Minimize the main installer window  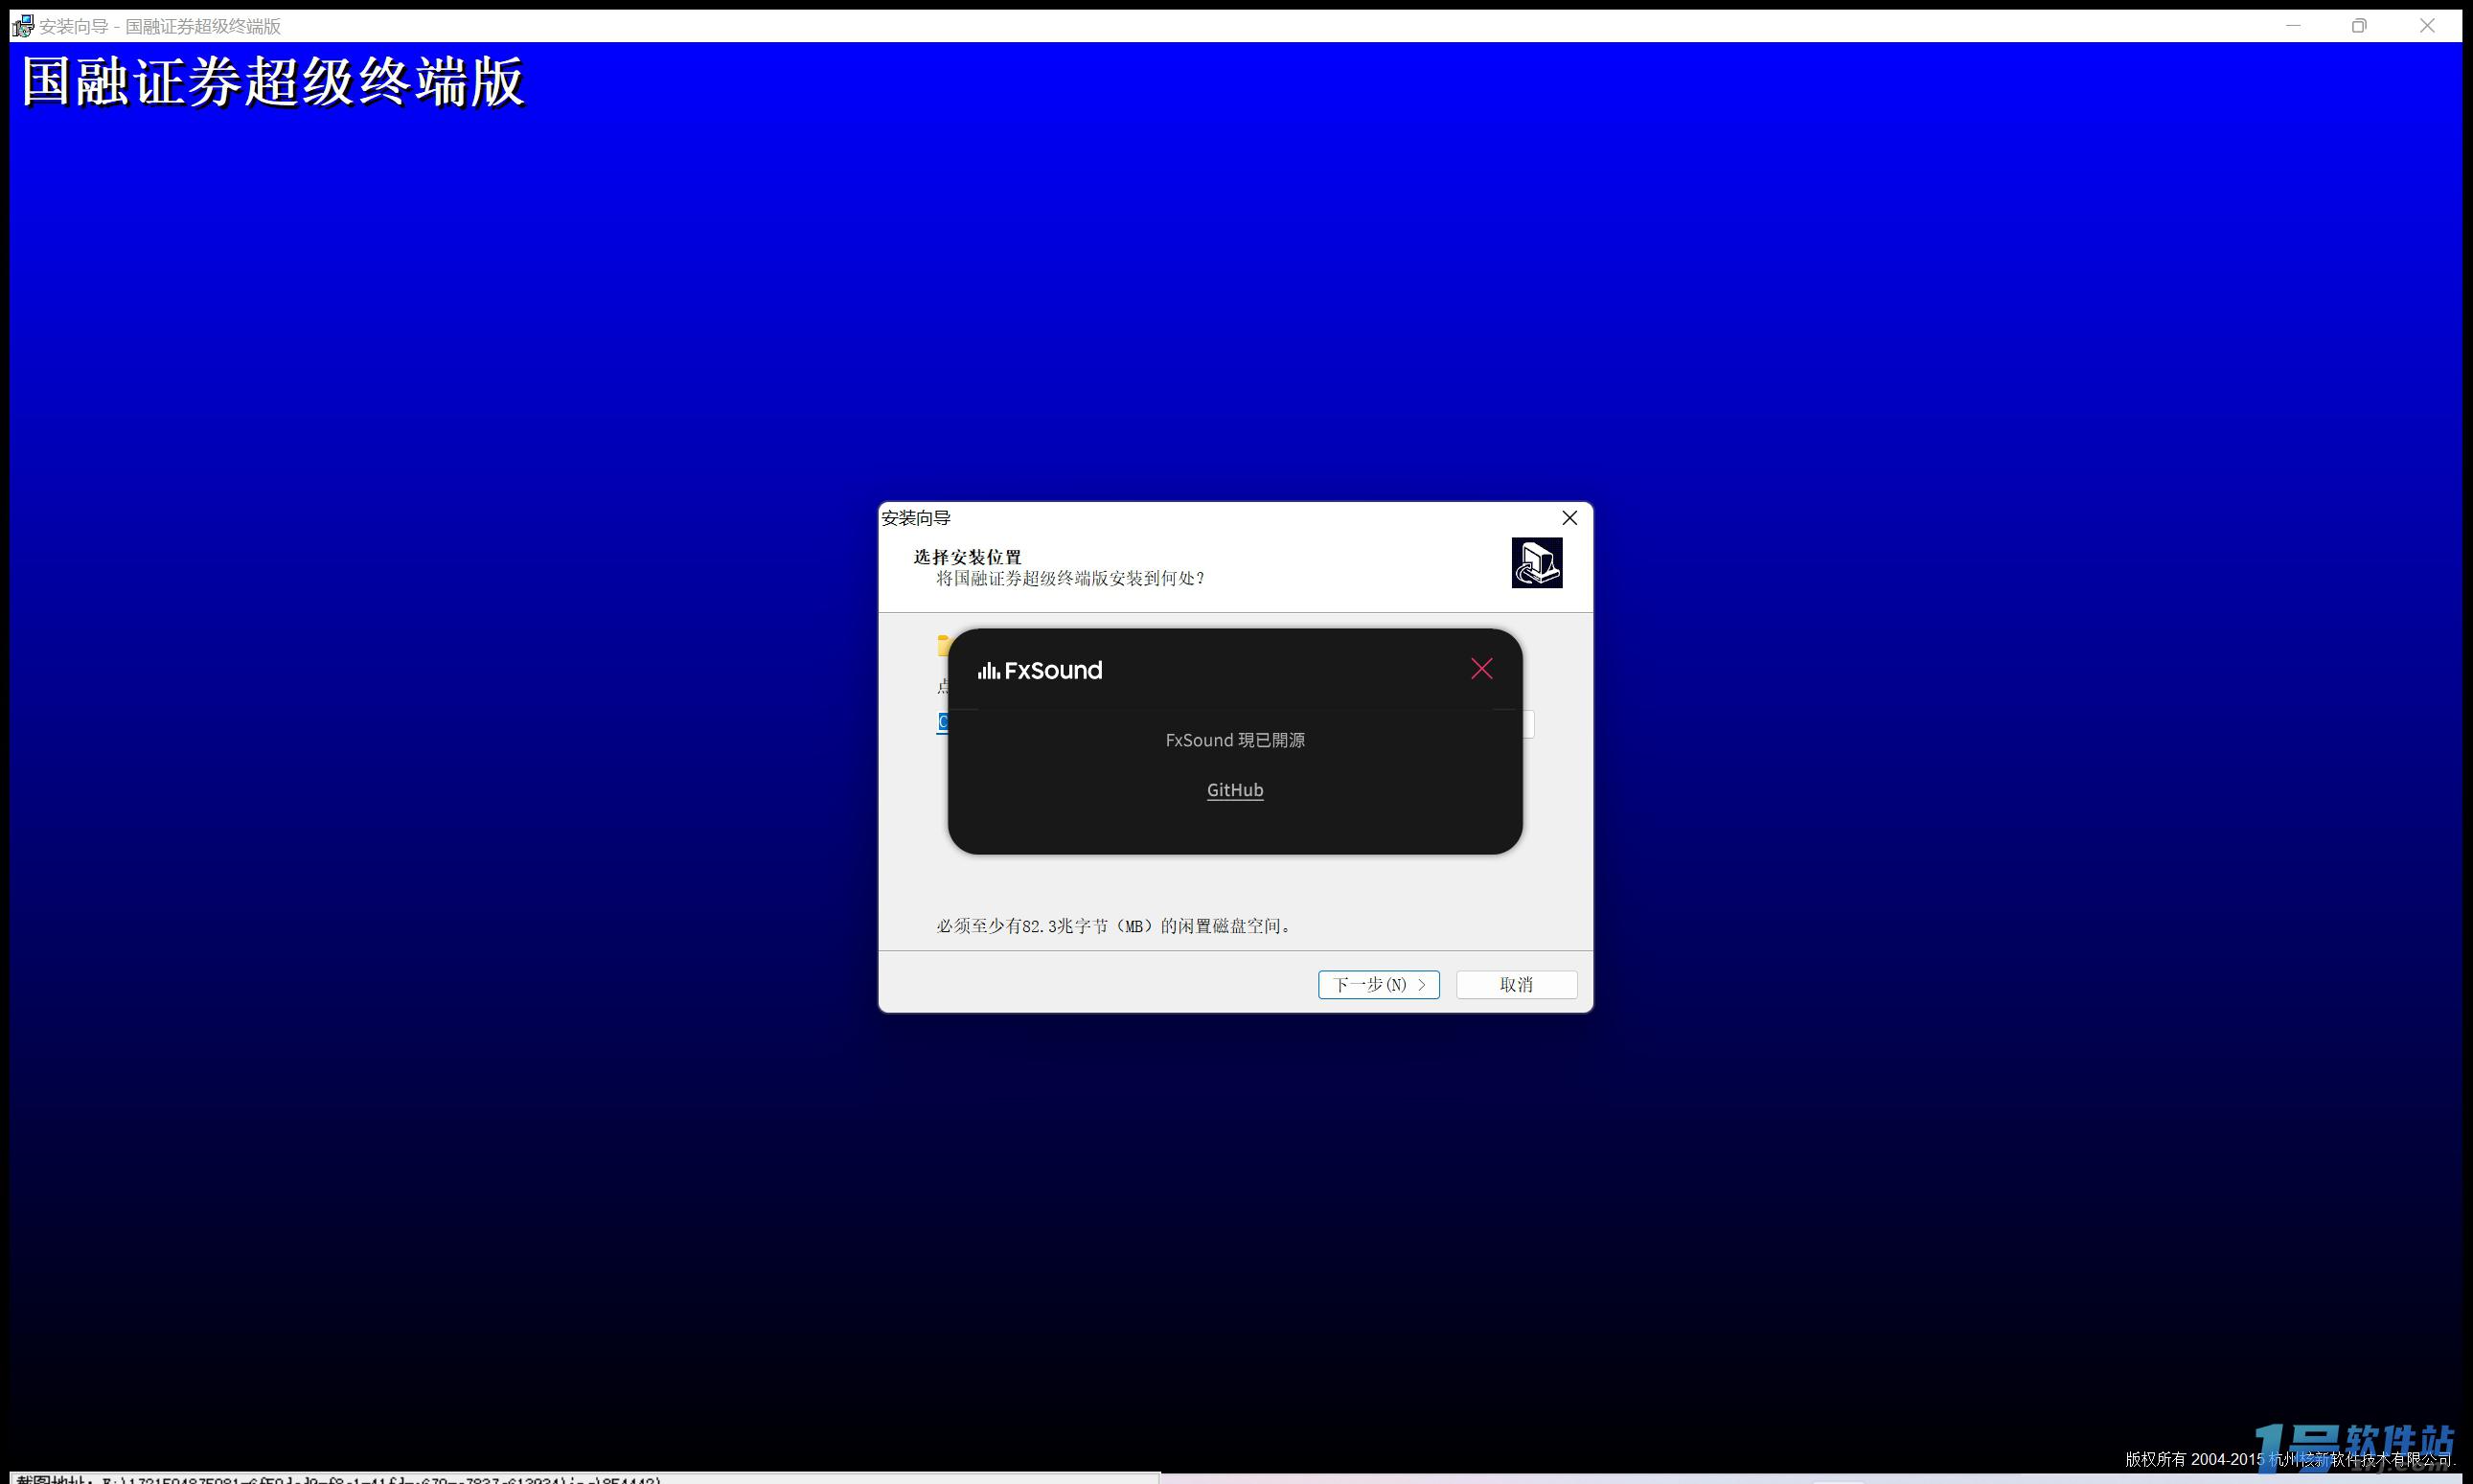(x=2294, y=26)
